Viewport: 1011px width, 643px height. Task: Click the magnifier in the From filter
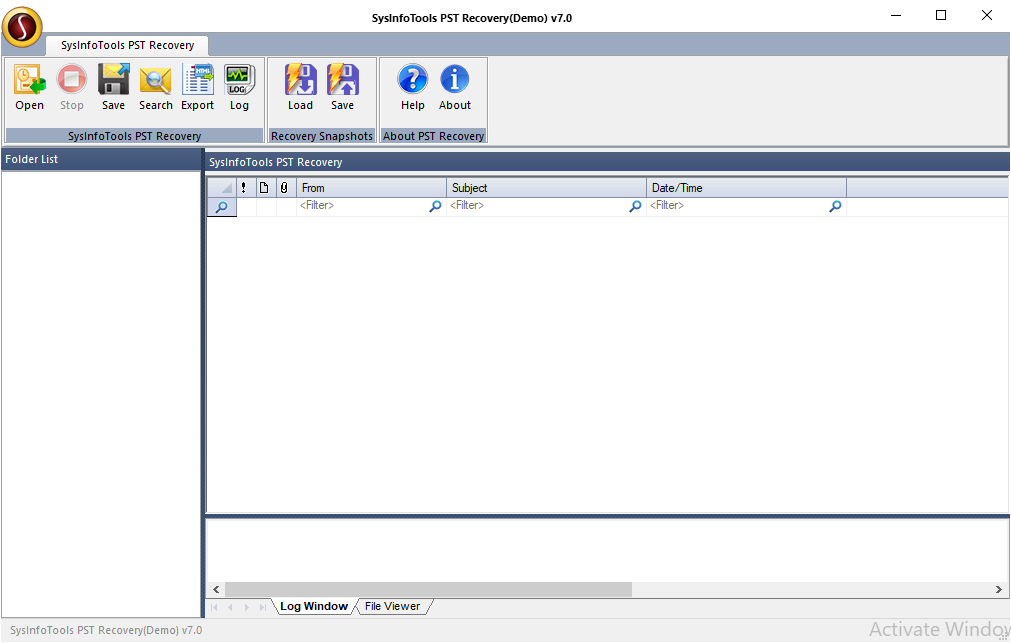click(x=436, y=206)
